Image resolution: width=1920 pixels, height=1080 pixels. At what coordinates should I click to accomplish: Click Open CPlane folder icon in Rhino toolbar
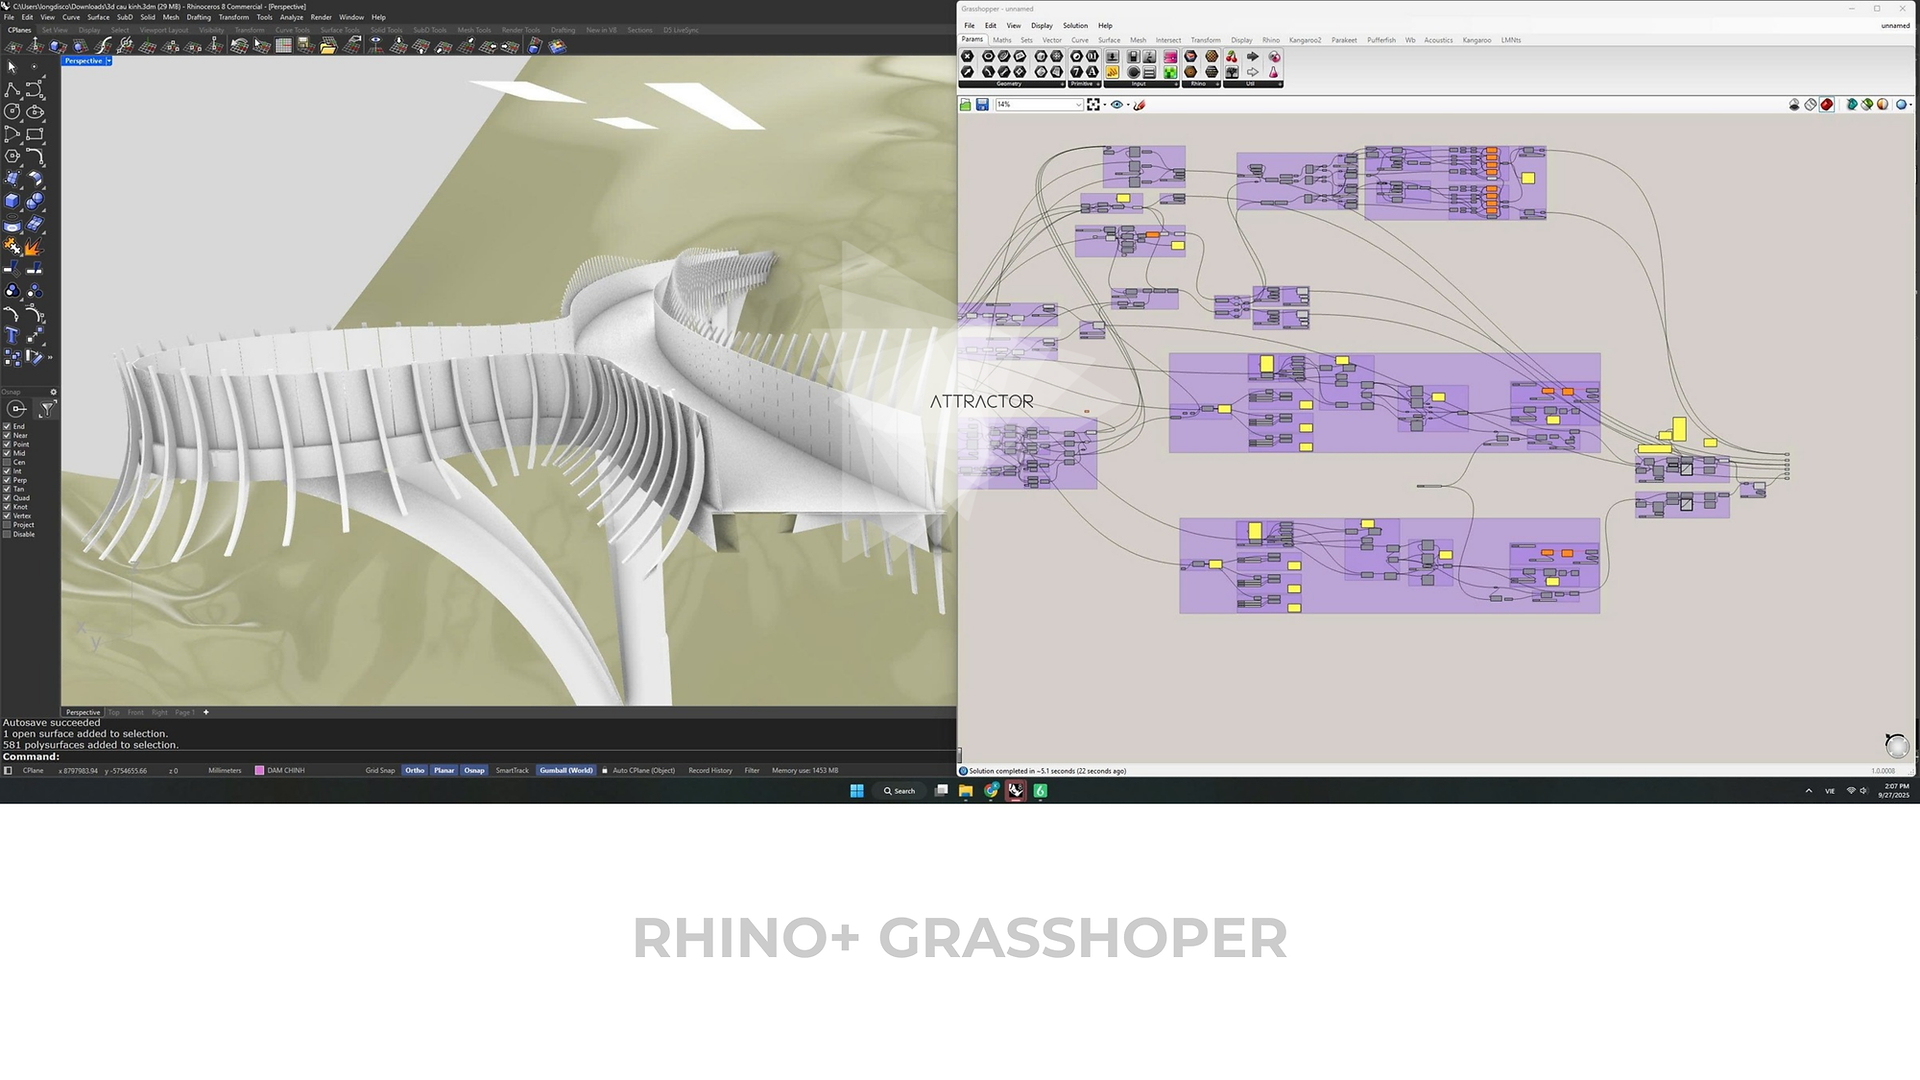(x=328, y=46)
